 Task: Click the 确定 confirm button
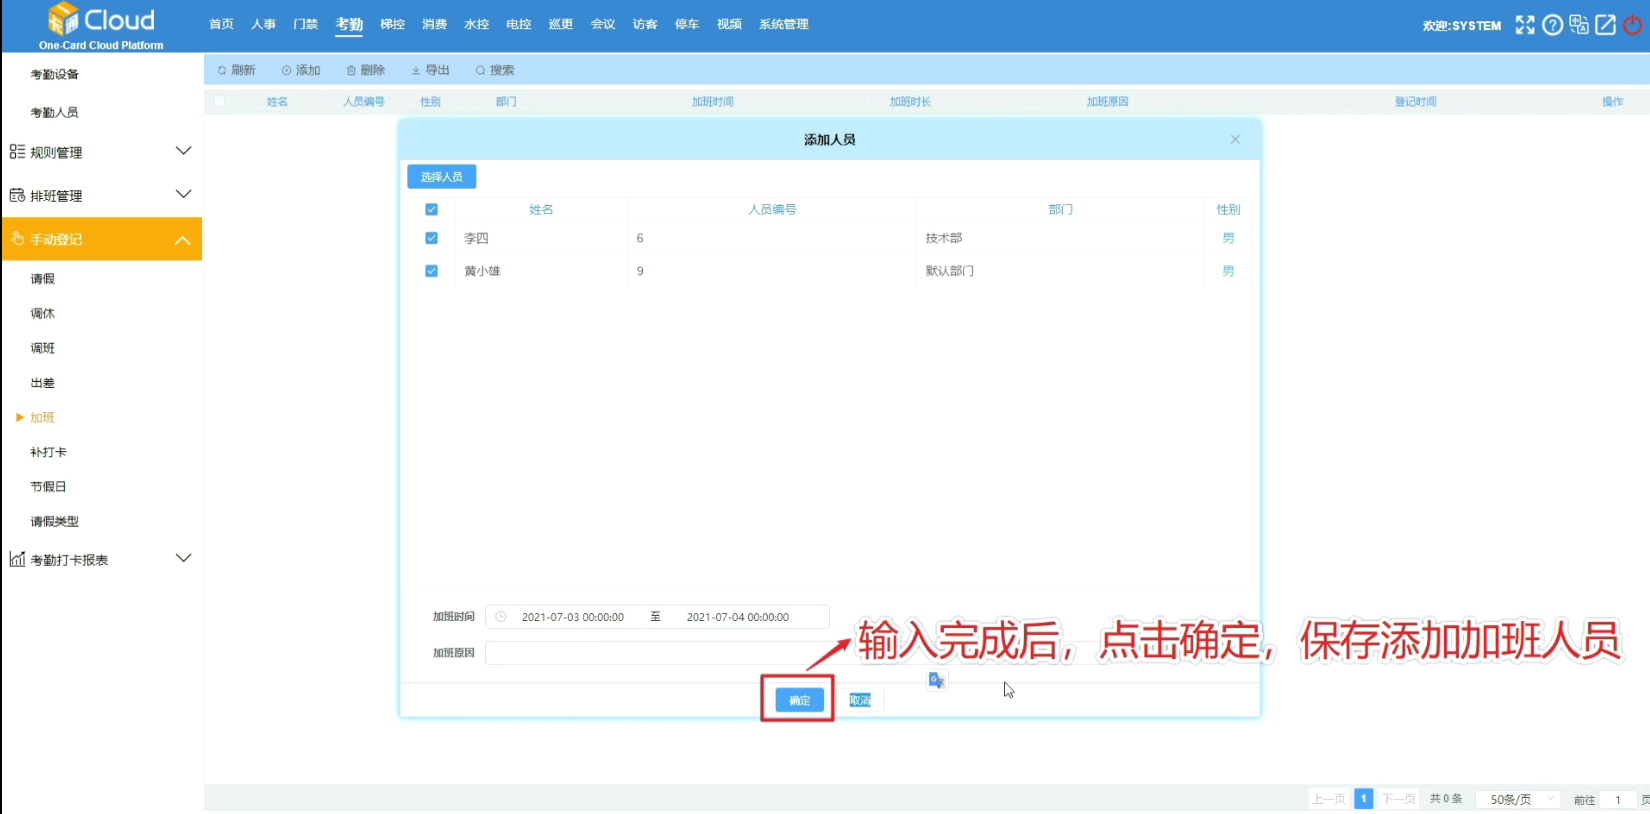(799, 700)
